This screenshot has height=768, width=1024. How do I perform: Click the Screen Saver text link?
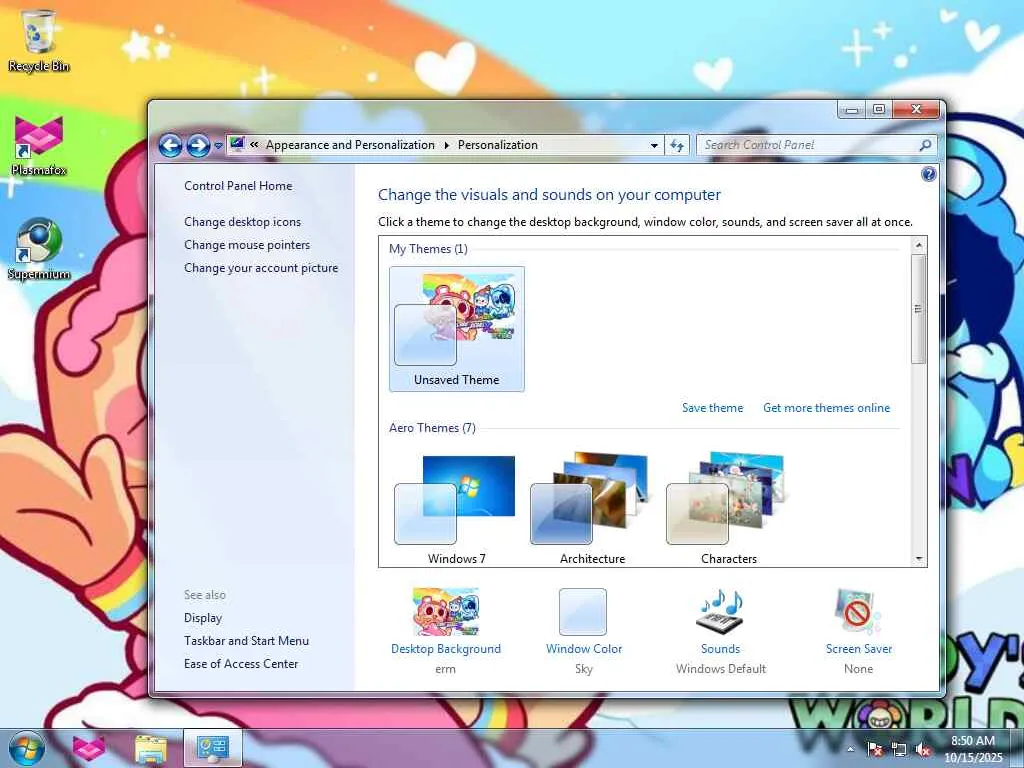(859, 649)
